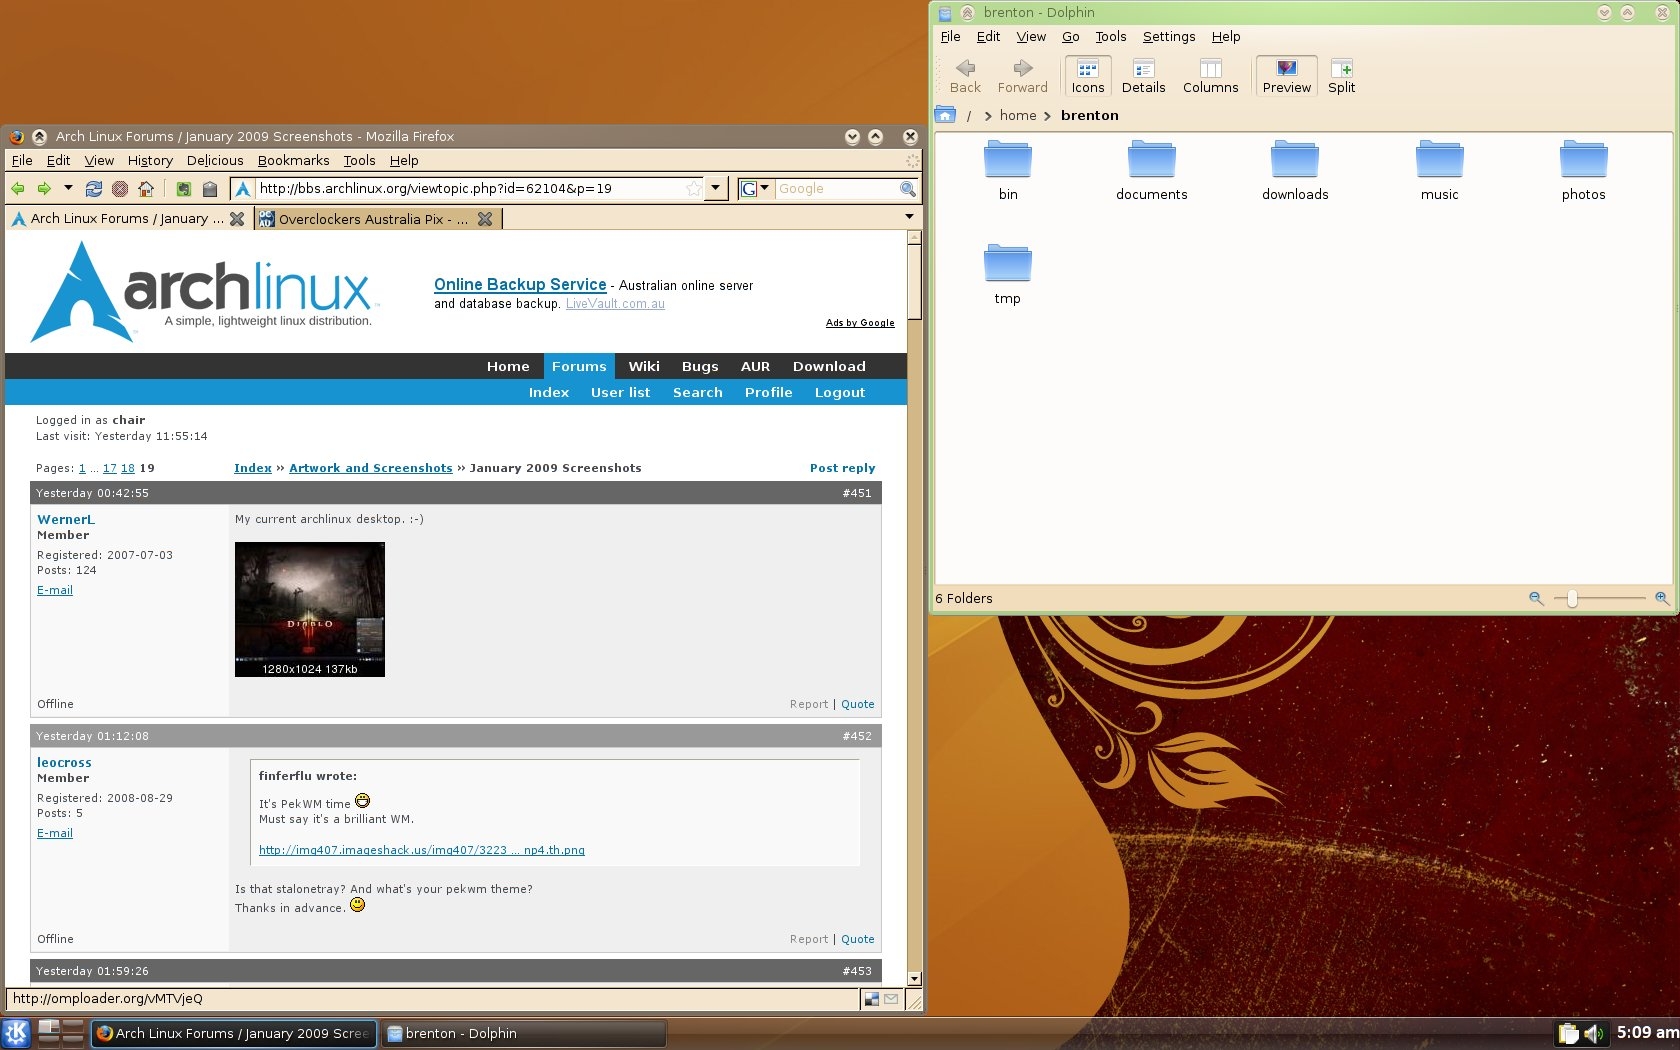
Task: Open the tmp folder in Dolphin
Action: coord(1008,275)
